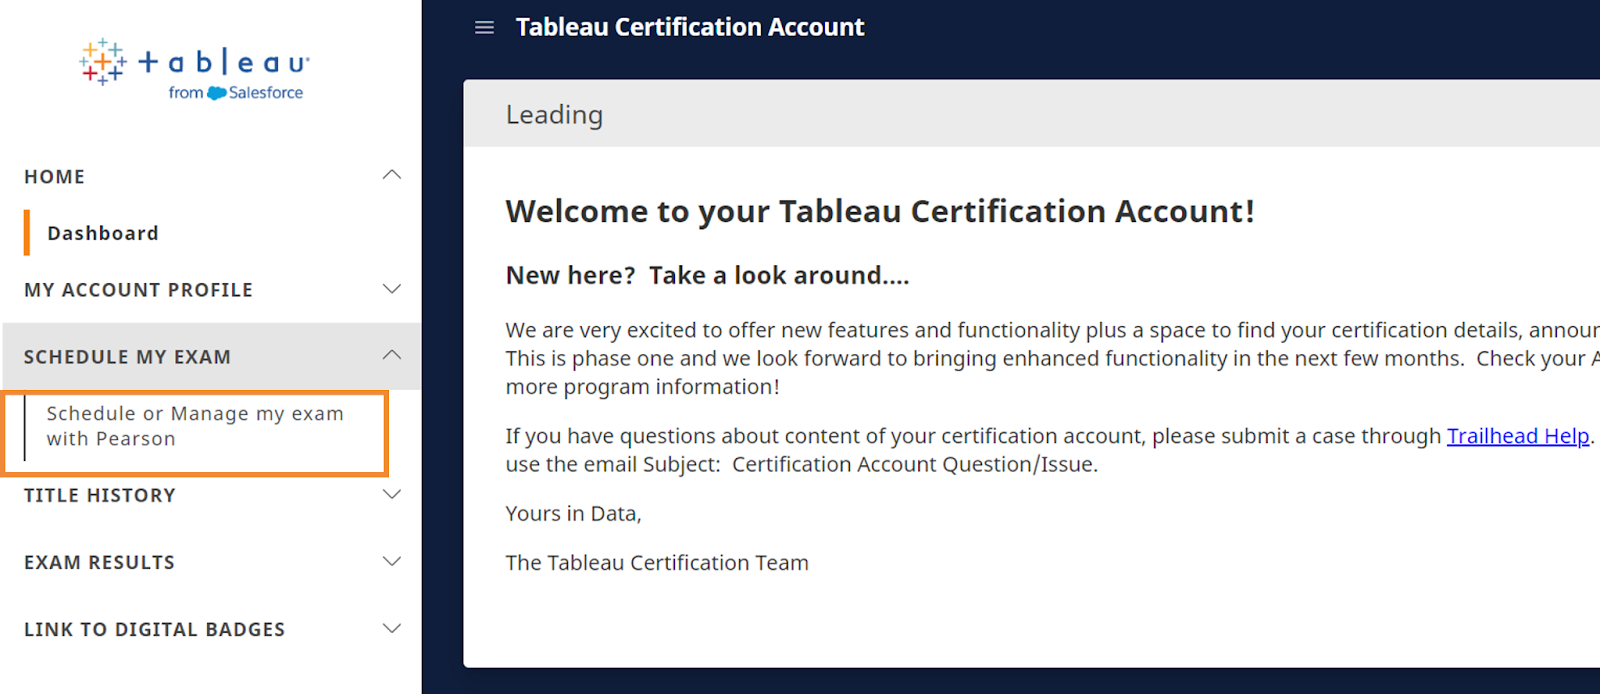
Task: Expand the Title History chevron
Action: coord(392,494)
